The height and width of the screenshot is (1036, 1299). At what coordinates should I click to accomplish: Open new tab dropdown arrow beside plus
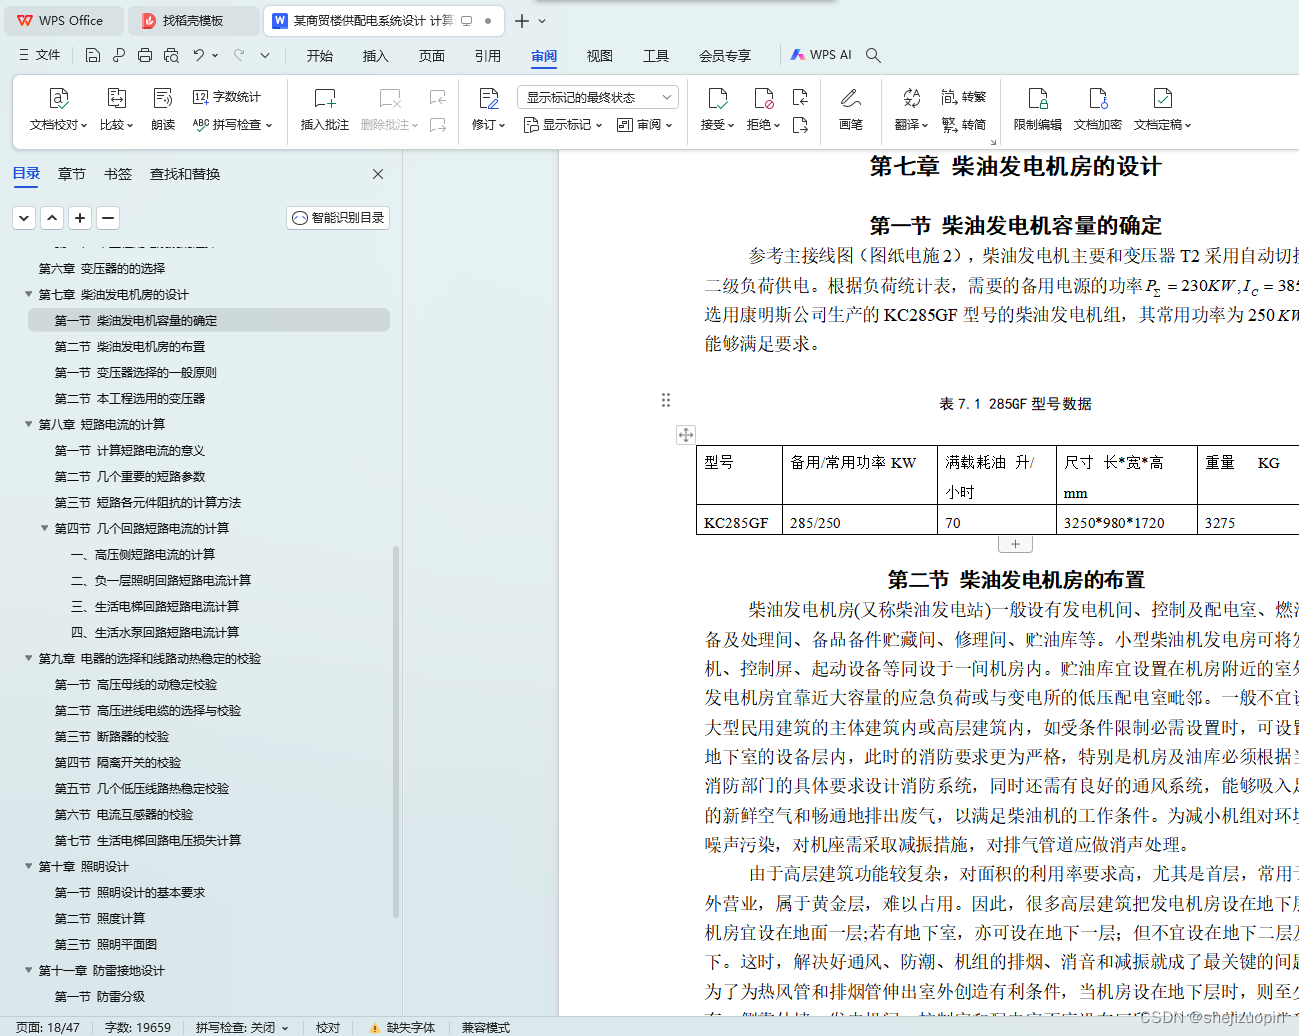point(542,20)
